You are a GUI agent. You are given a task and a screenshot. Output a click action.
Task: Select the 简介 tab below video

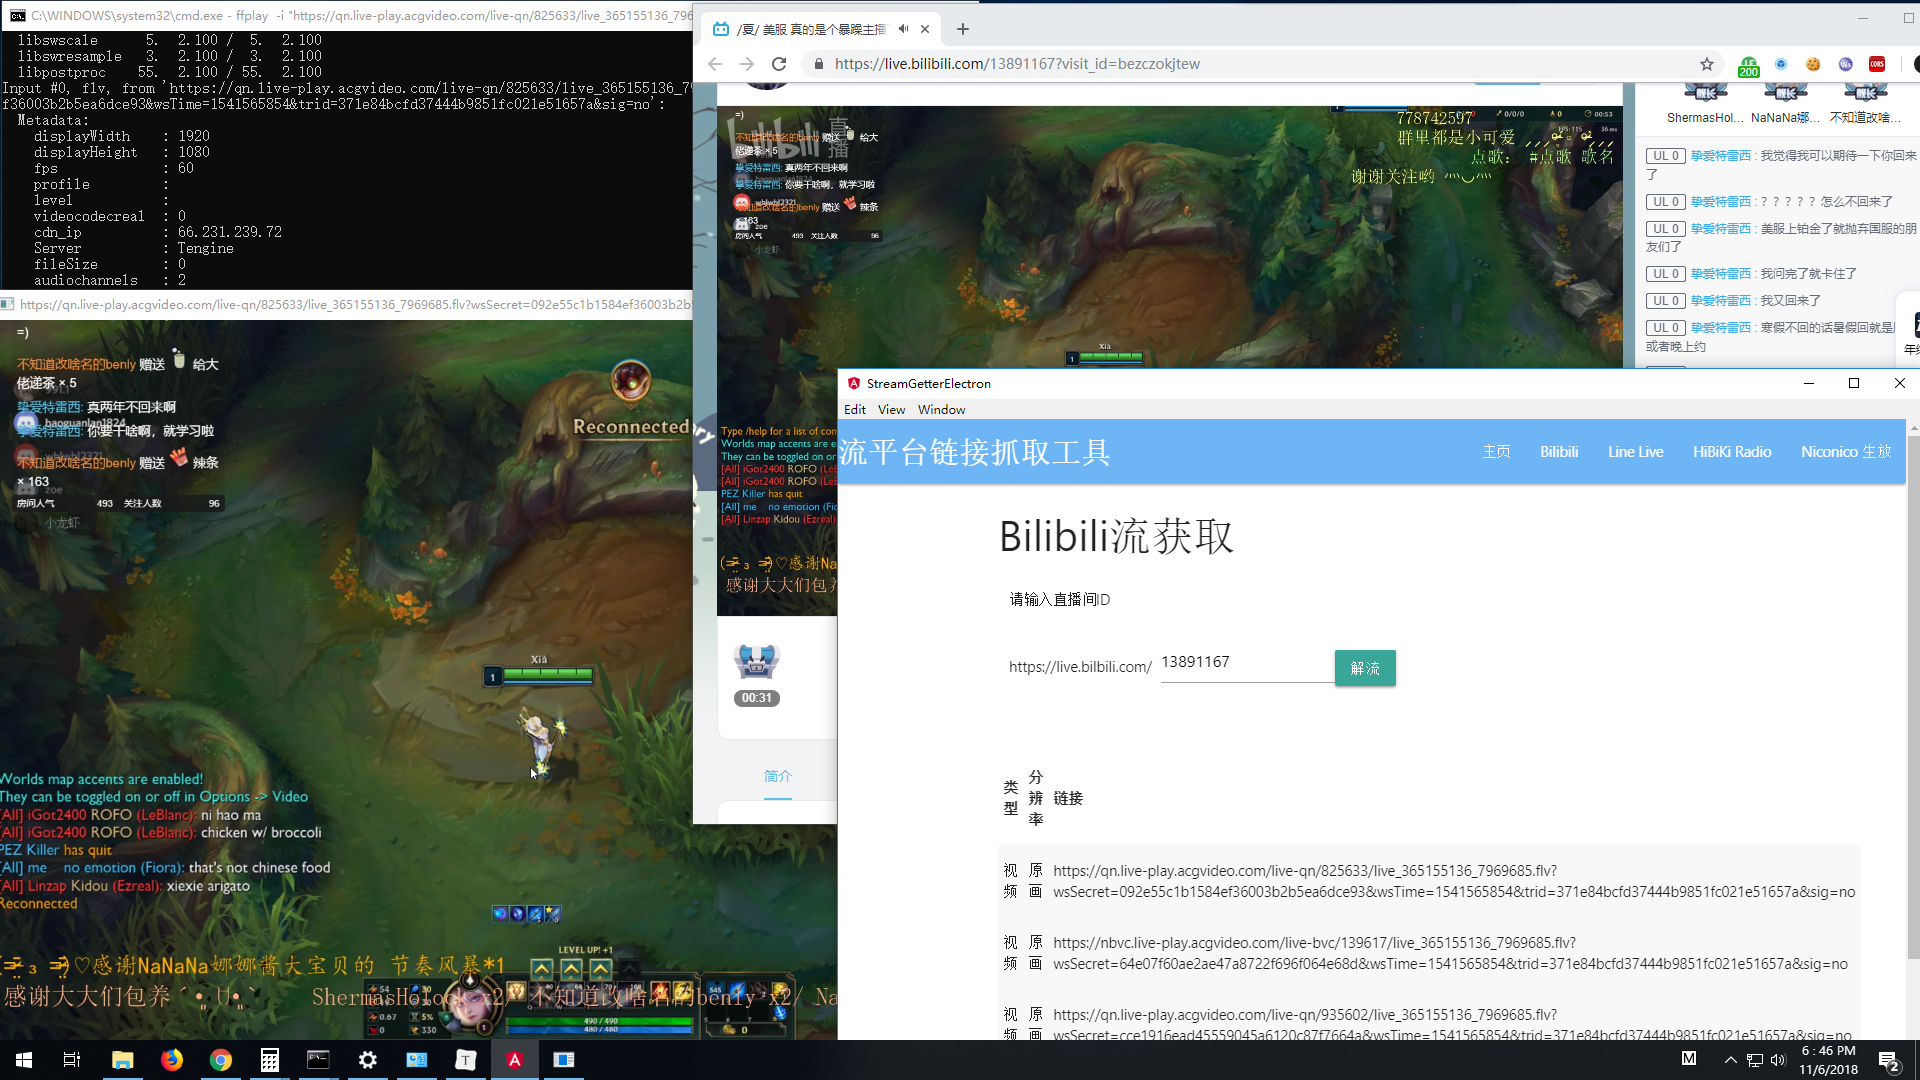[x=777, y=776]
